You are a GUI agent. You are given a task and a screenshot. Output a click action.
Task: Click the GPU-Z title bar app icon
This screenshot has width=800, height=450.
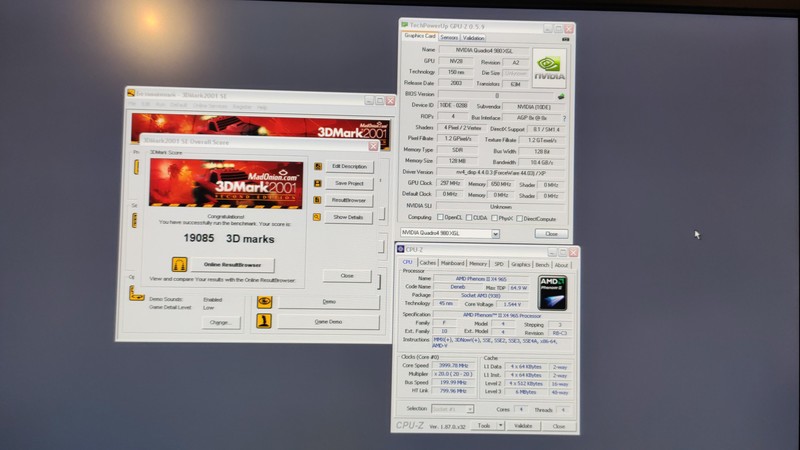tap(405, 24)
